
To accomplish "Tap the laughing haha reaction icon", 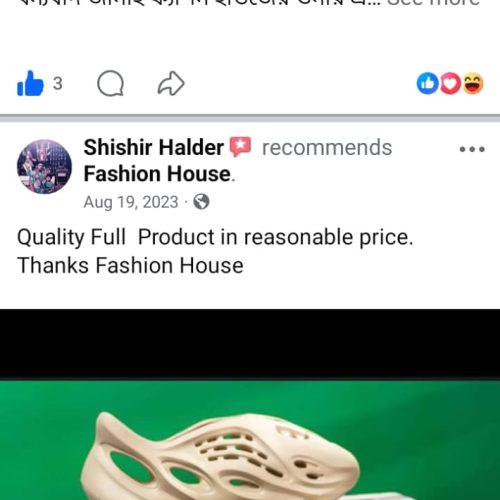I will coord(473,83).
